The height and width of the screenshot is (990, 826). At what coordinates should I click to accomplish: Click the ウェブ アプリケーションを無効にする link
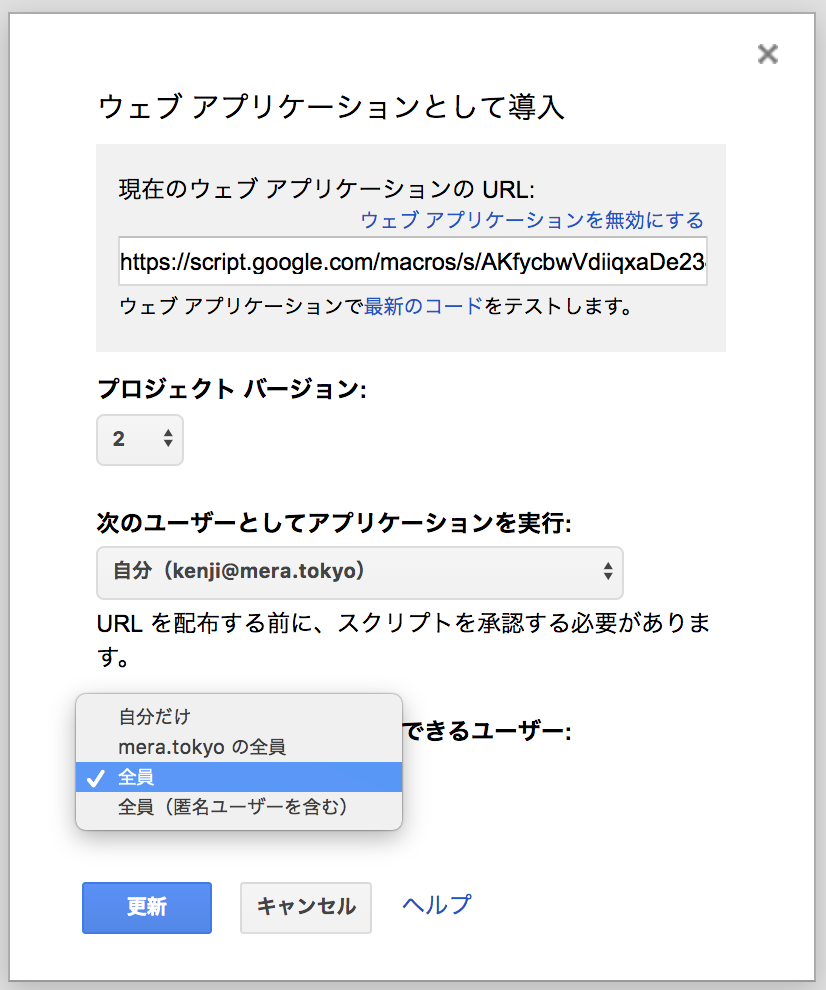(530, 219)
